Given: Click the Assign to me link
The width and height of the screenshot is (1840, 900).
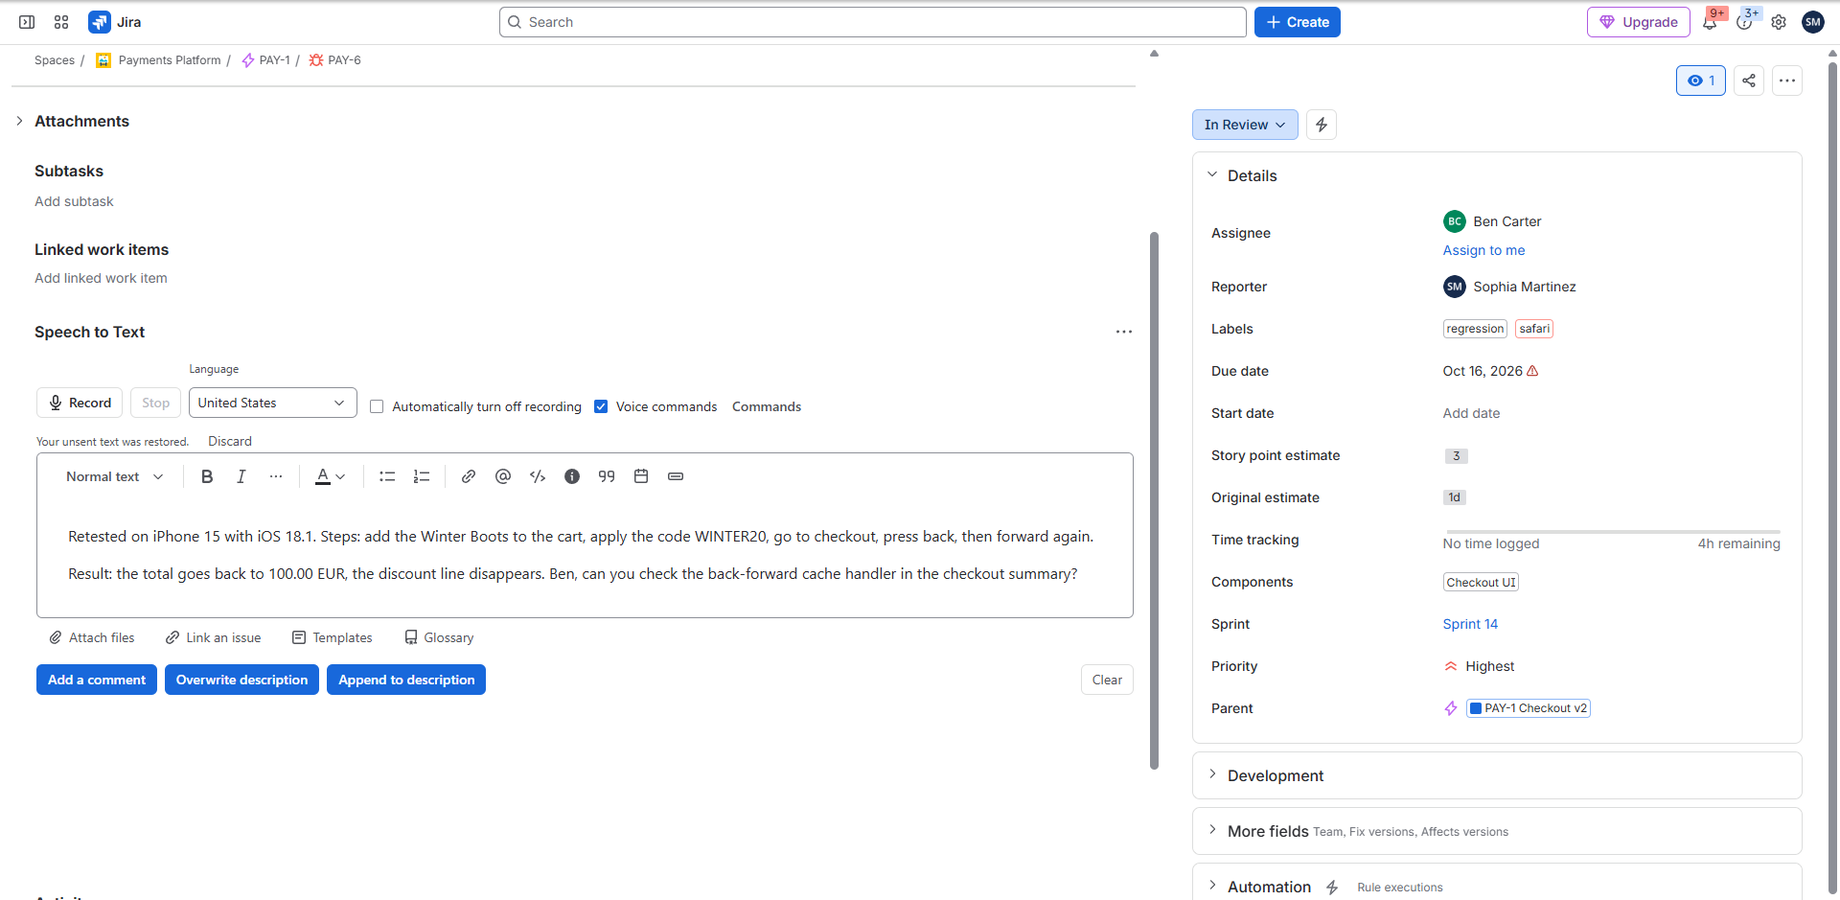Looking at the screenshot, I should [x=1483, y=250].
